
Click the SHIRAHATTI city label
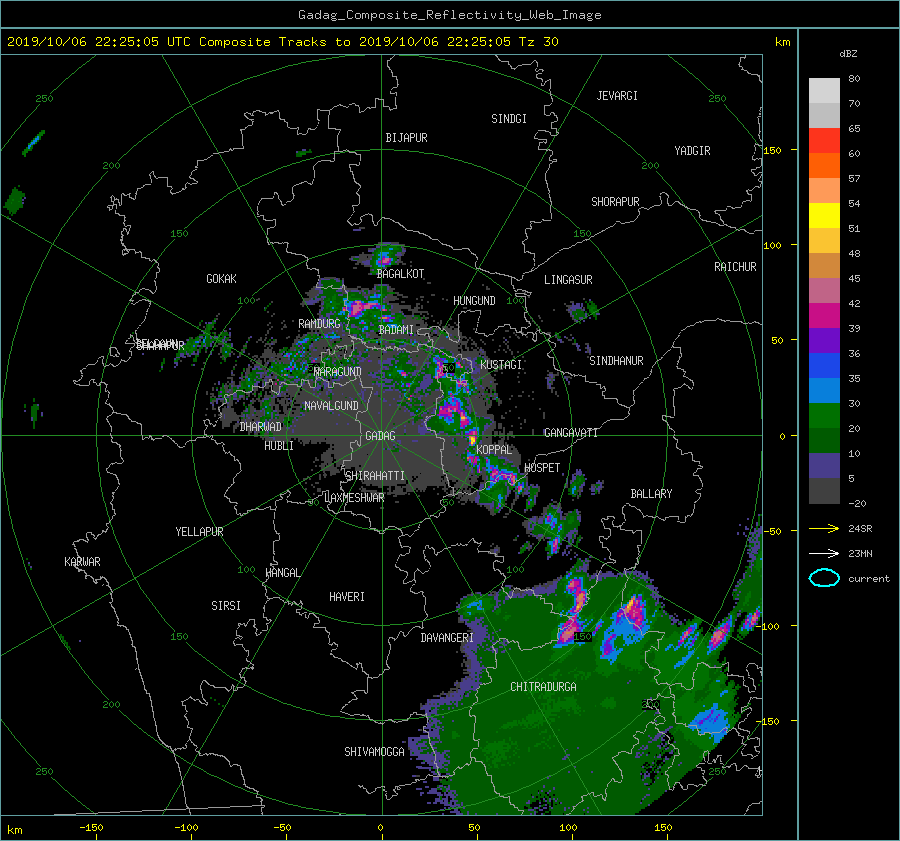pos(375,475)
